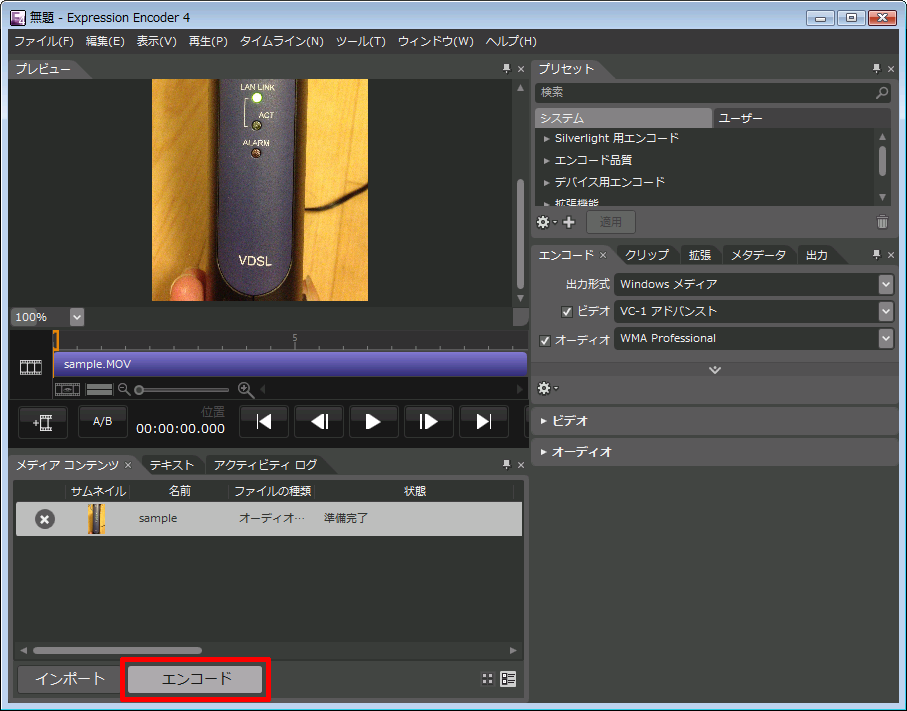Select the ユーザー preset tab
The image size is (907, 711).
pyautogui.click(x=801, y=118)
